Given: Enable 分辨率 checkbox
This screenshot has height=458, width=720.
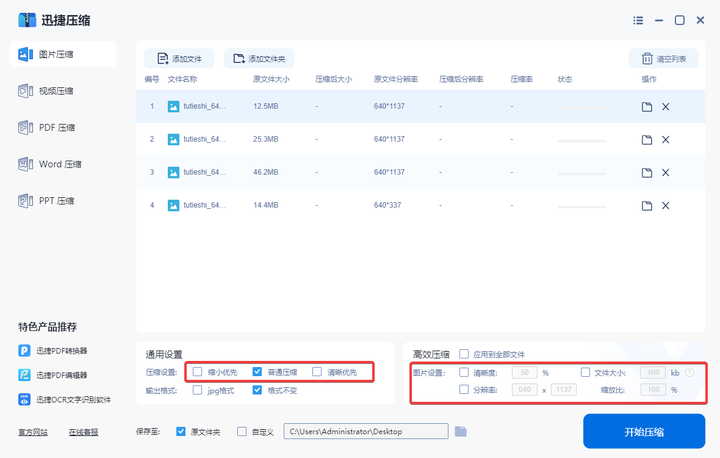Looking at the screenshot, I should click(464, 390).
